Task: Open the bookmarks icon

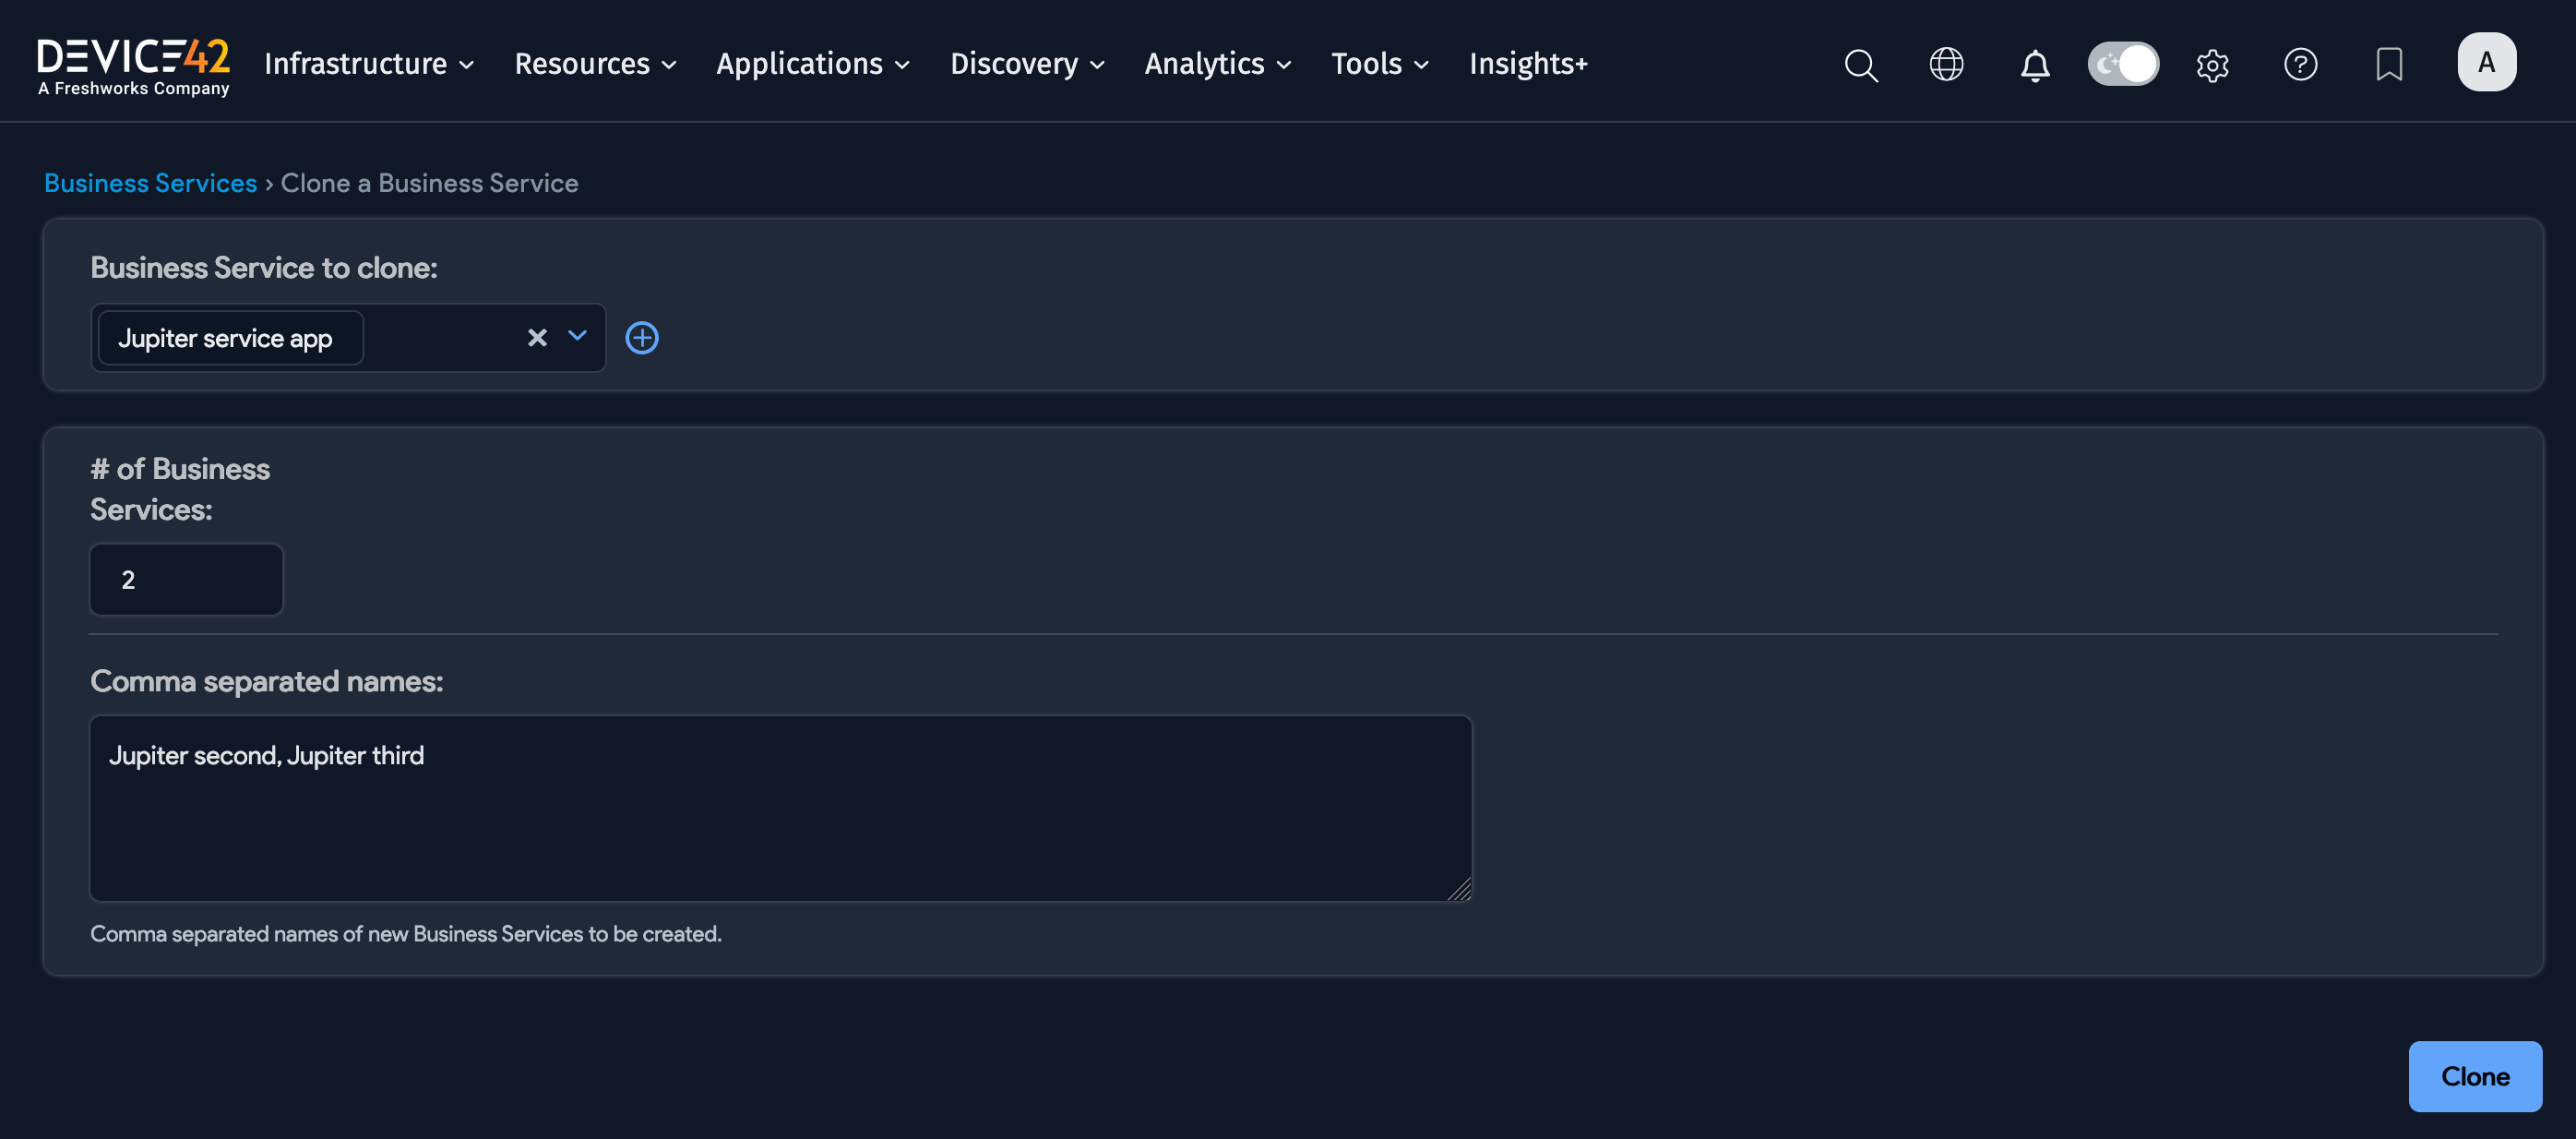Action: pos(2389,65)
